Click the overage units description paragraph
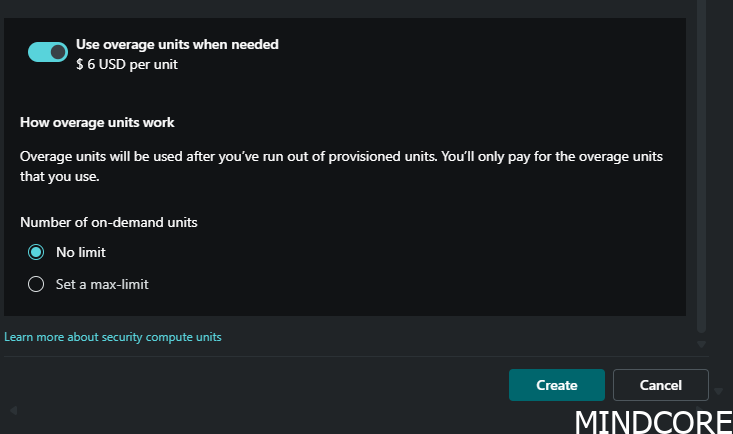733x434 pixels. coord(341,166)
